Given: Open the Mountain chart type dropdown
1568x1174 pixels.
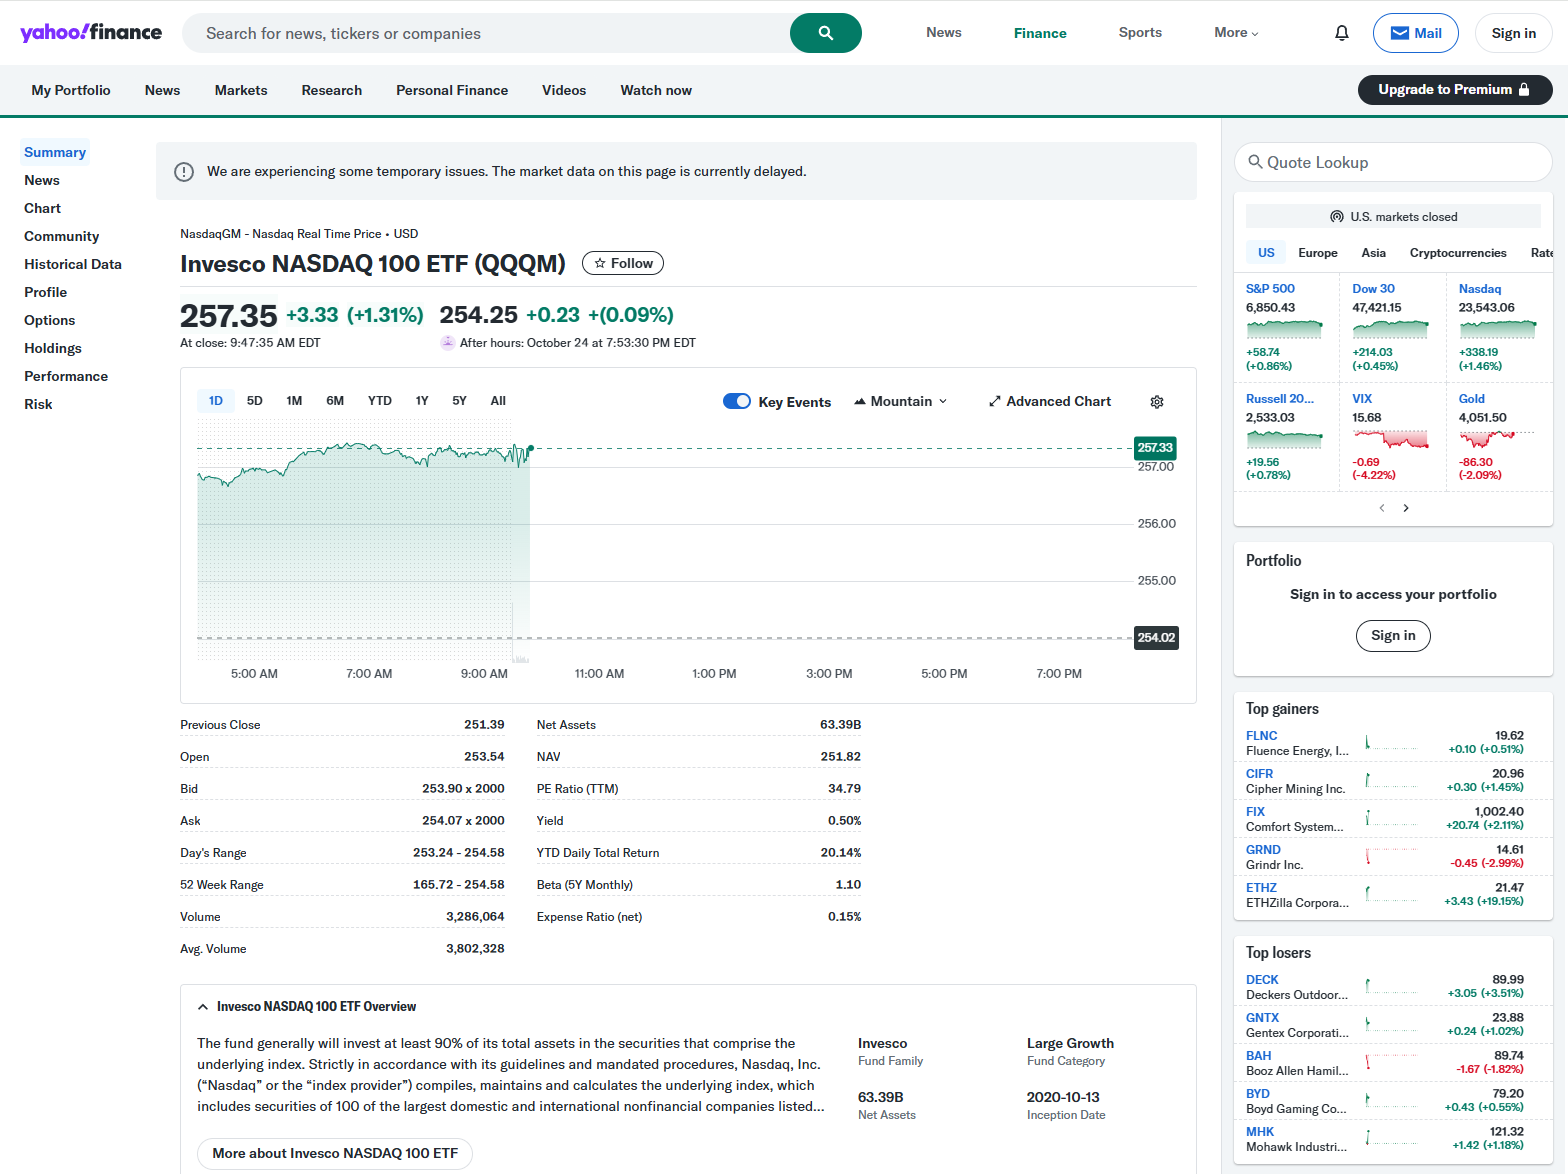Looking at the screenshot, I should (900, 401).
